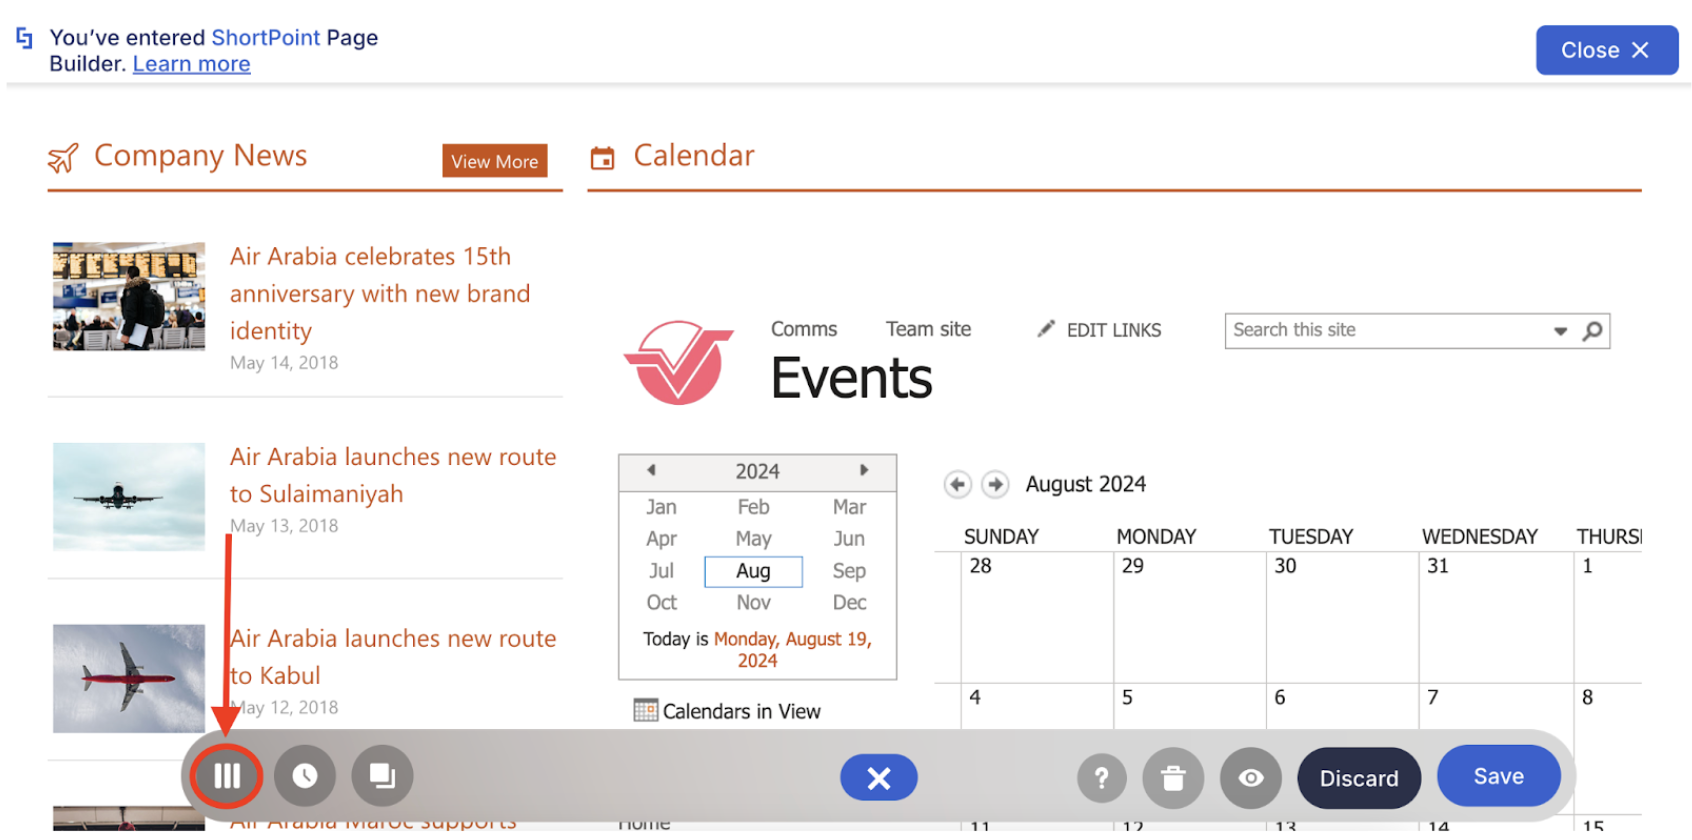Select Jul in the month picker

(661, 571)
